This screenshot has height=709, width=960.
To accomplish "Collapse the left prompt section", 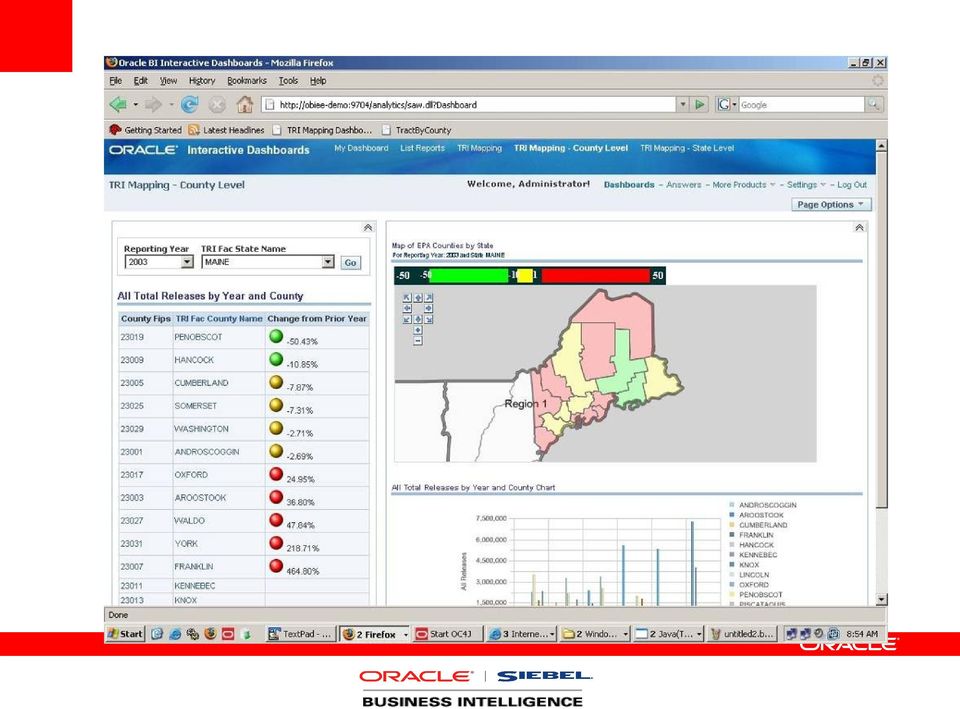I will (367, 228).
